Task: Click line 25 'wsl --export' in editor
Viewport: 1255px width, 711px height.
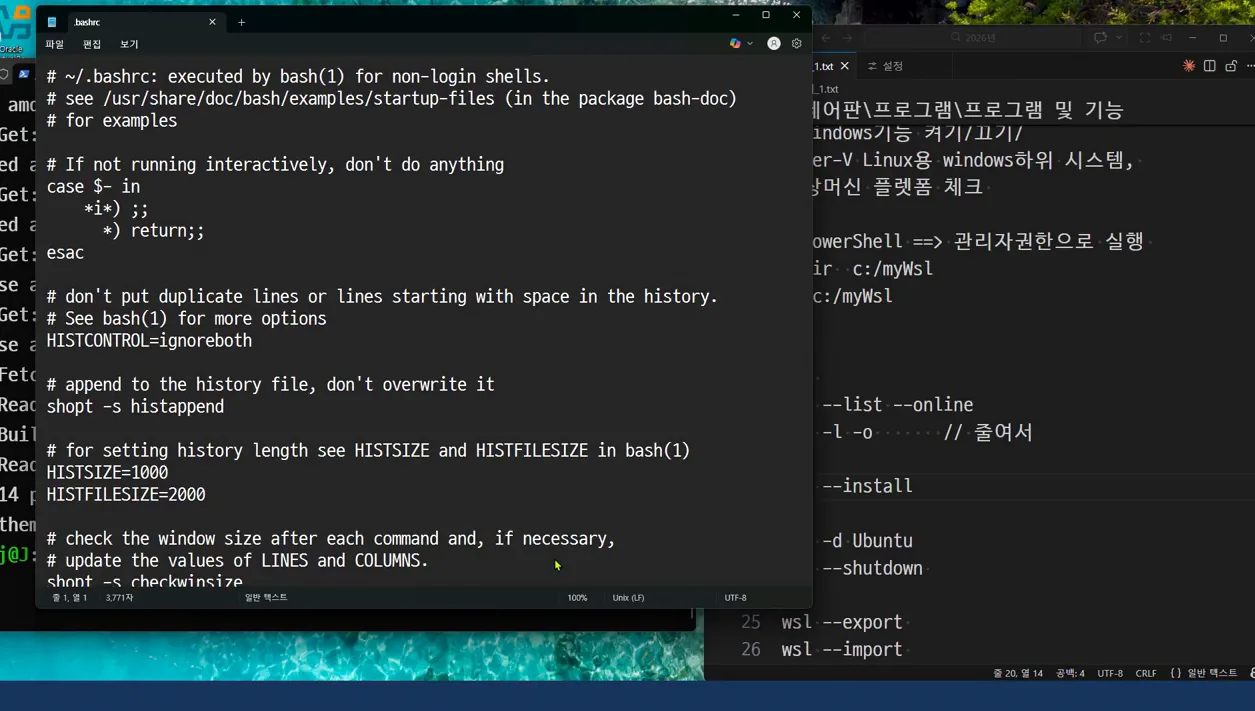Action: pos(842,622)
